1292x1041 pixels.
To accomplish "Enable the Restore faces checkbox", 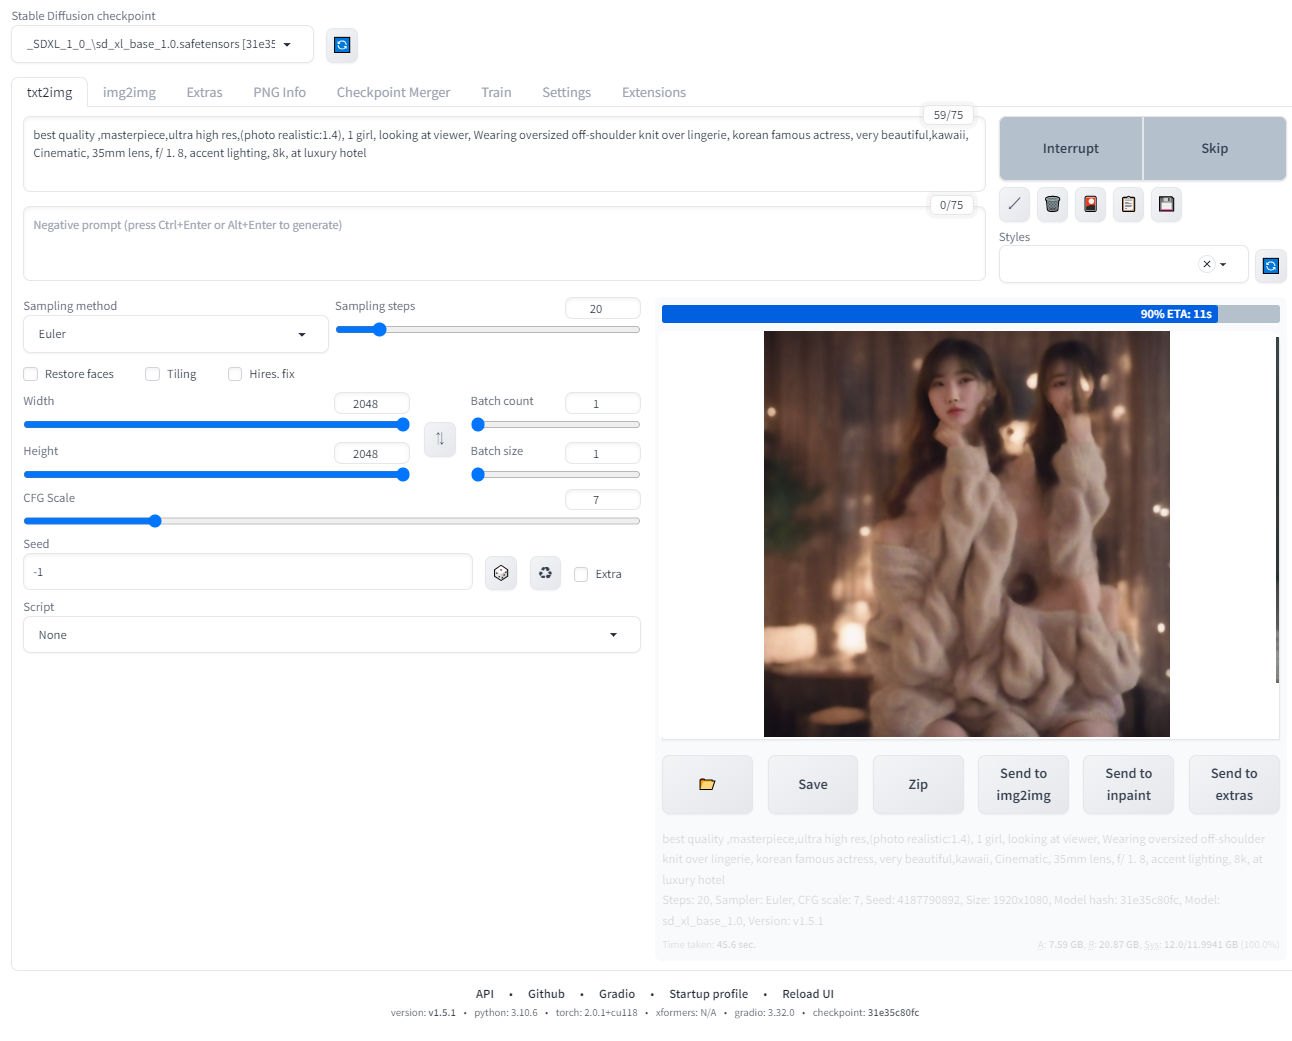I will pyautogui.click(x=31, y=374).
